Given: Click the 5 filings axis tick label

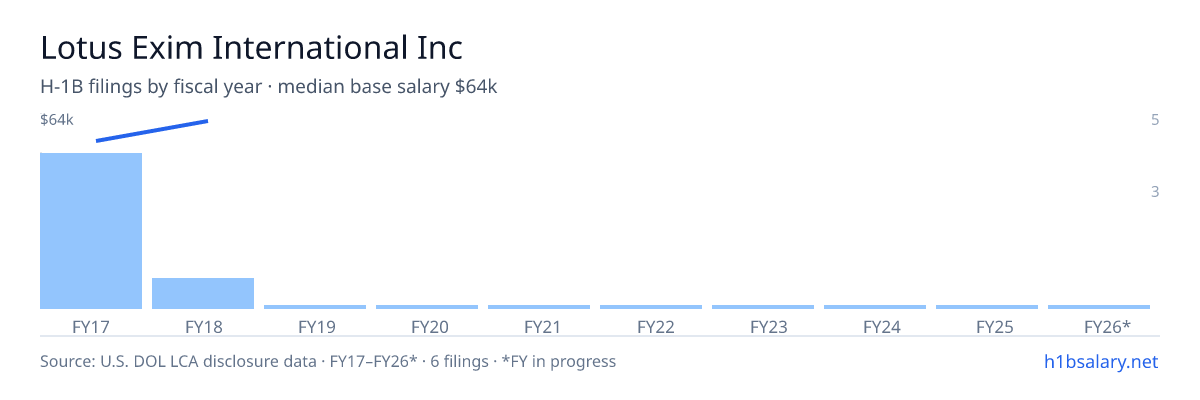Looking at the screenshot, I should pyautogui.click(x=1155, y=120).
